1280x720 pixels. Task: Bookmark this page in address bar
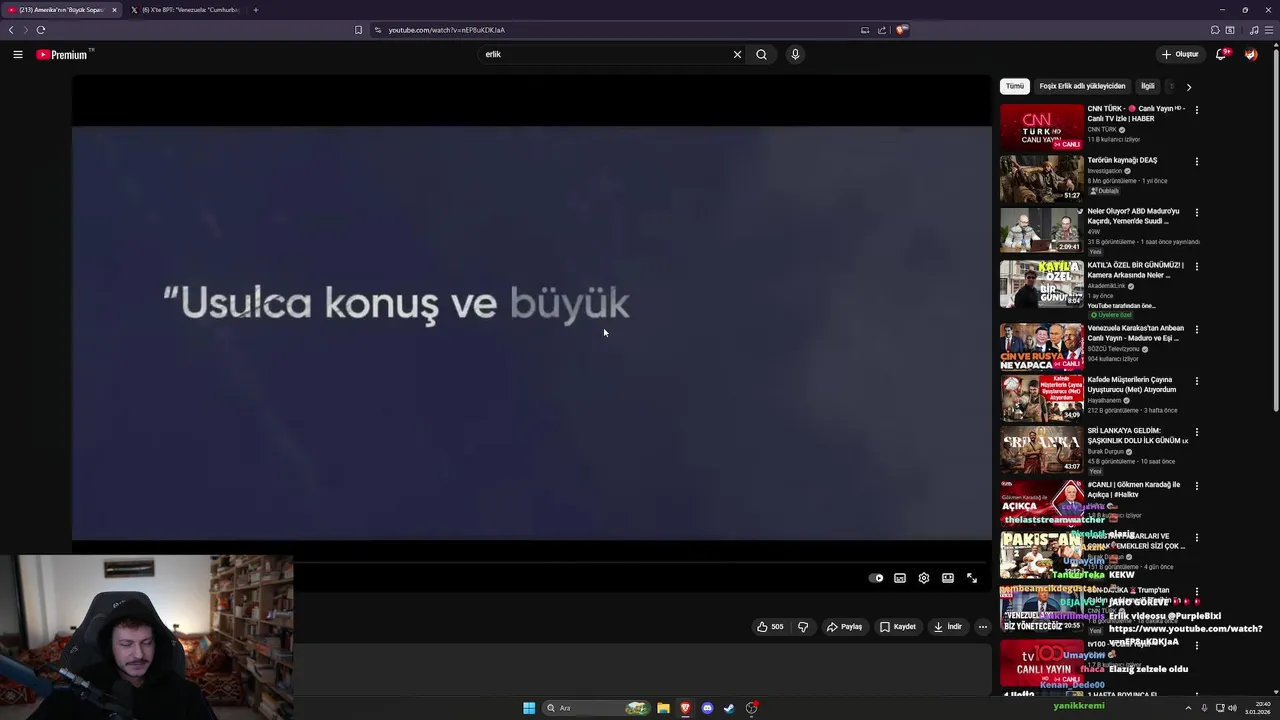click(358, 30)
